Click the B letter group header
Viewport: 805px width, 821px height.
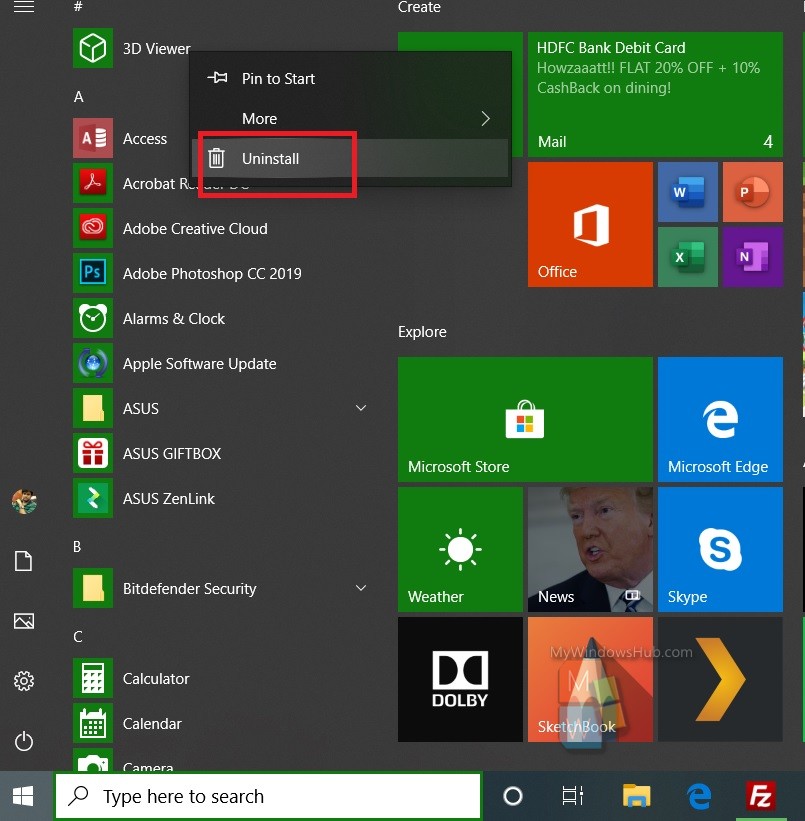(x=77, y=547)
